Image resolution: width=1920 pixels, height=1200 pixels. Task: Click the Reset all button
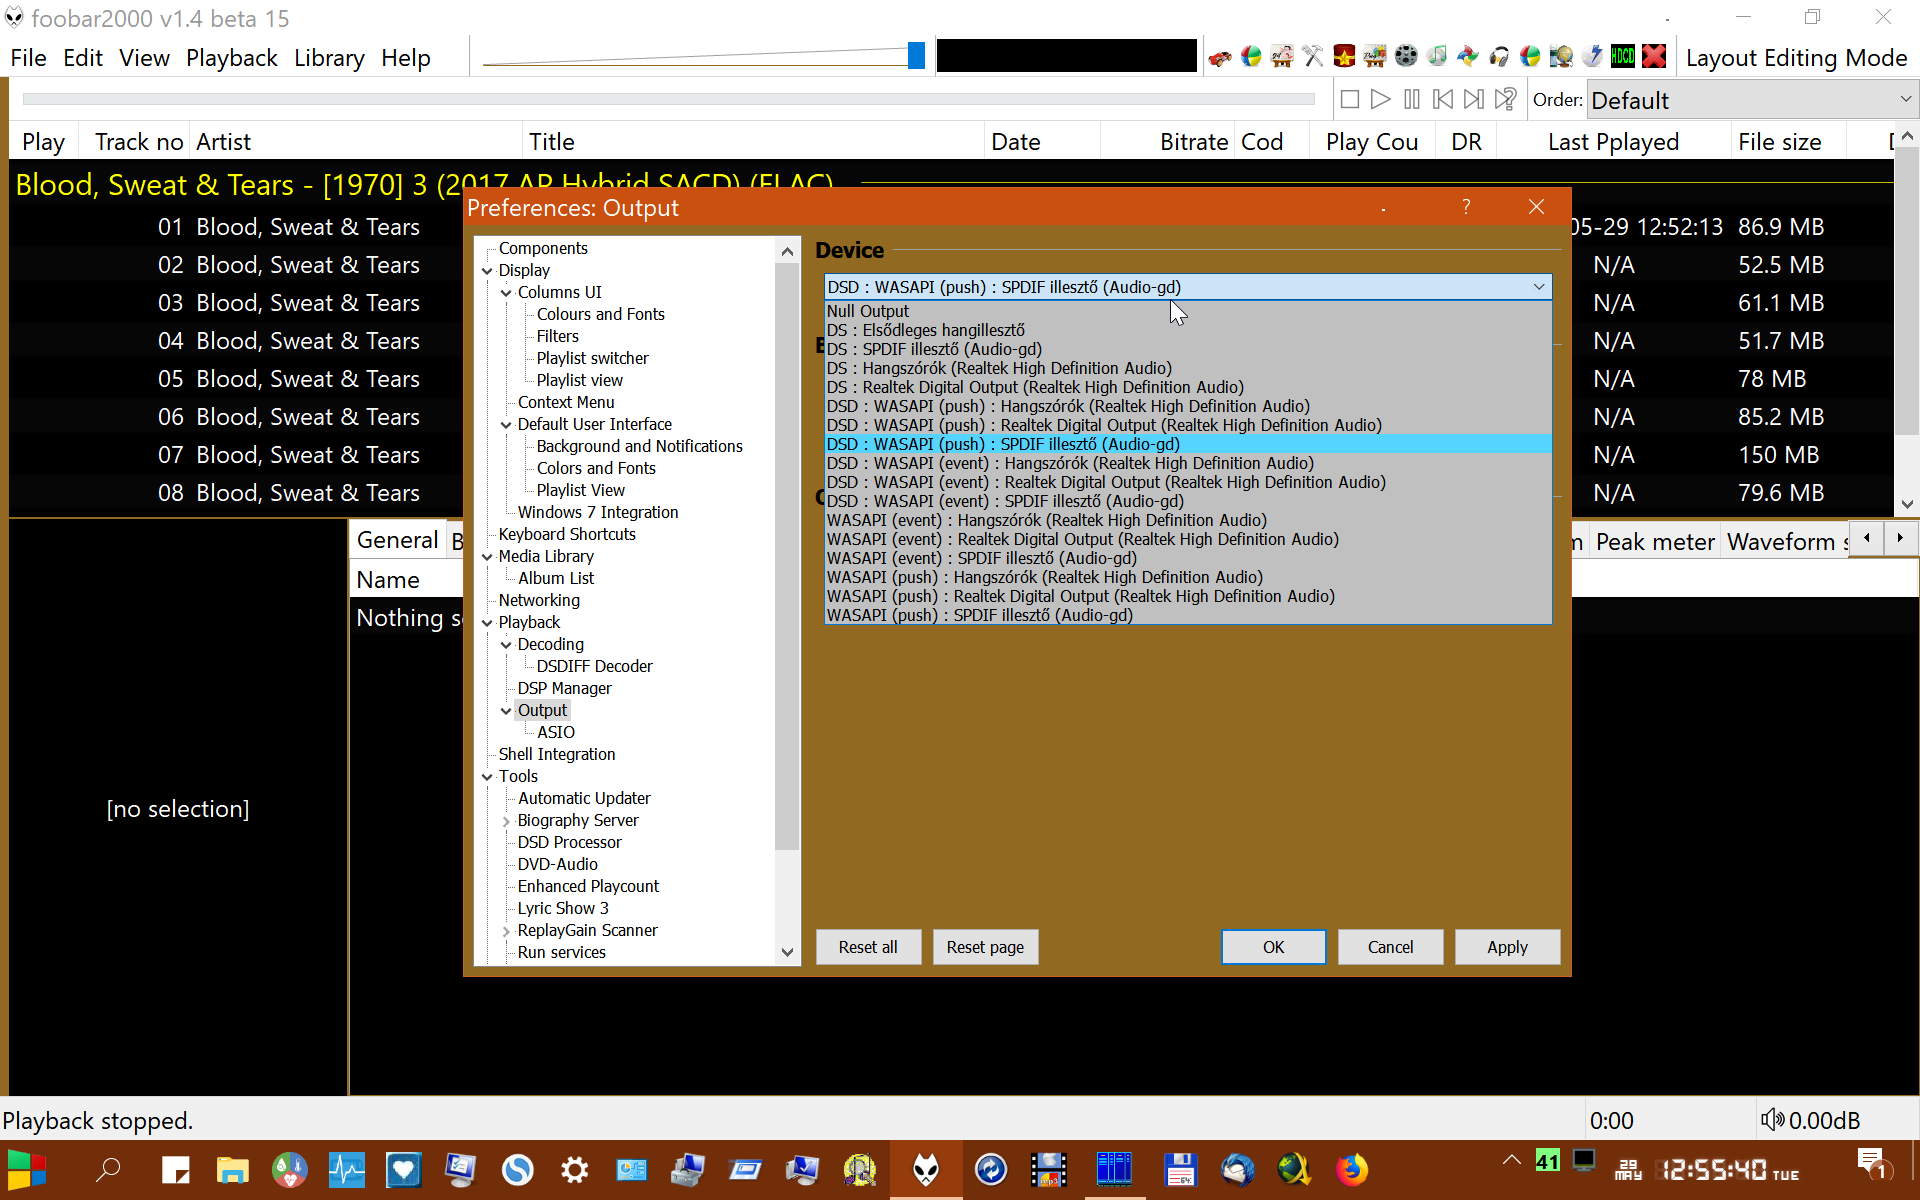click(x=868, y=947)
